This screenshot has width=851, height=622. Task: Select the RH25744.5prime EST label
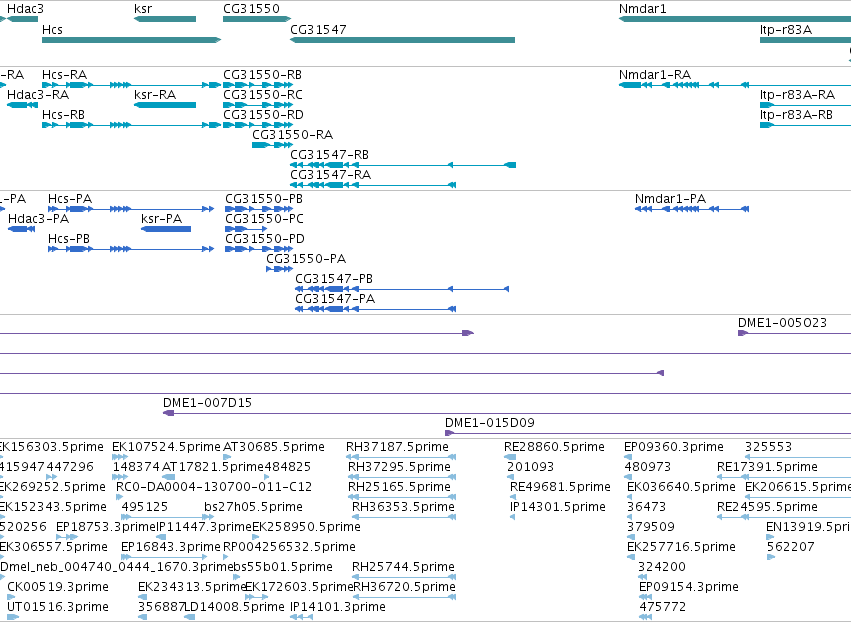pos(403,567)
